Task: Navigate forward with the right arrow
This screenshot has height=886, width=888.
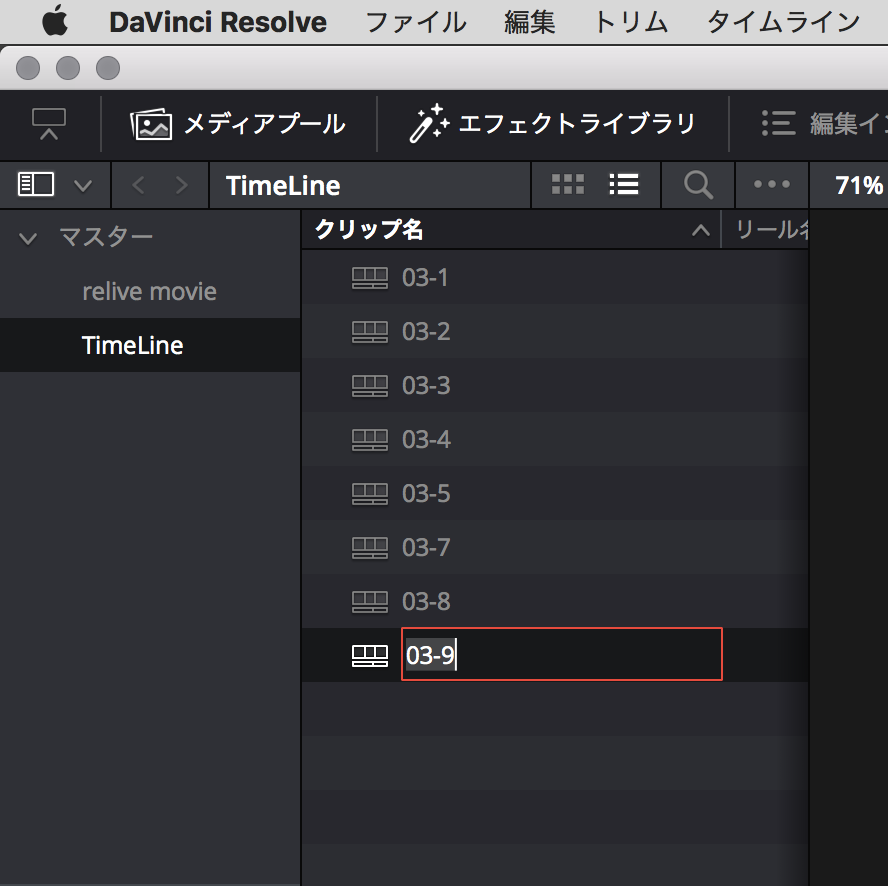Action: tap(181, 185)
